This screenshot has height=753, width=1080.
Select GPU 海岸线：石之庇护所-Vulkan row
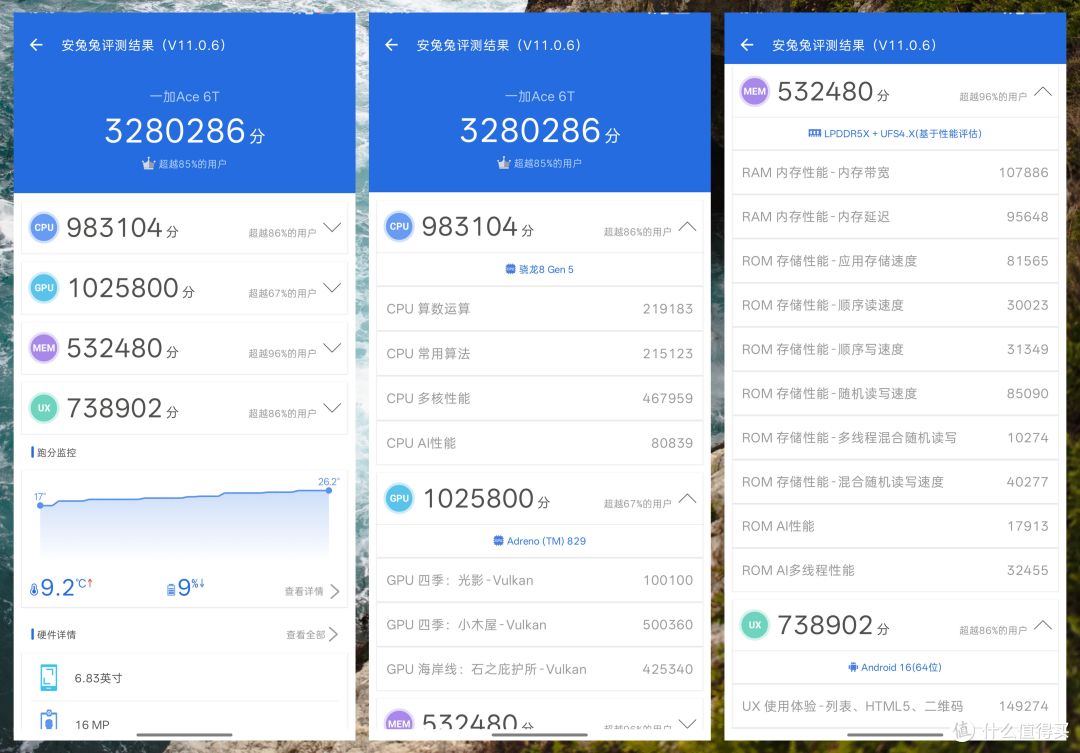click(539, 669)
